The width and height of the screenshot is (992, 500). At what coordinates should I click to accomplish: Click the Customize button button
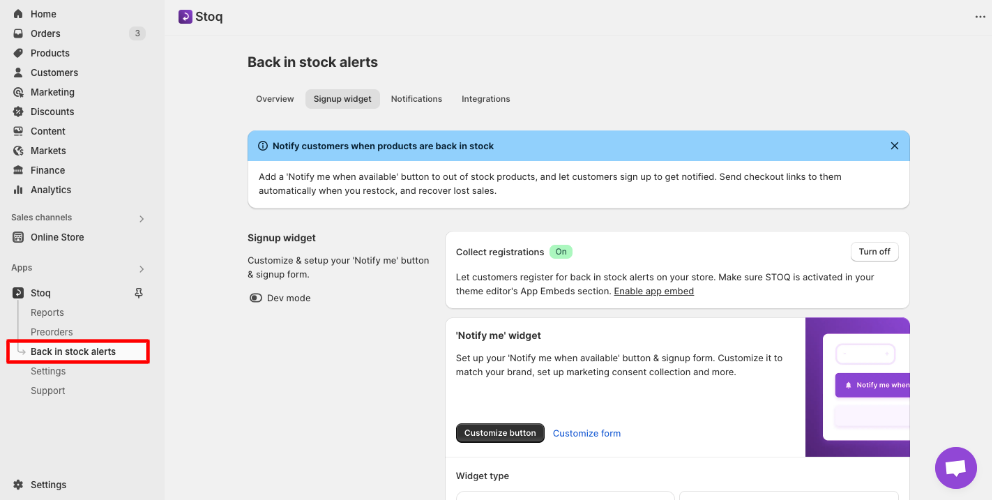click(500, 434)
